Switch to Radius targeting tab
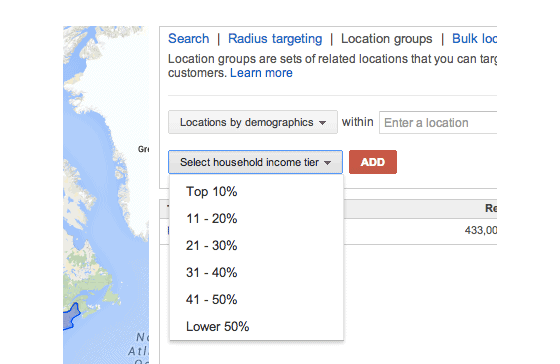 [275, 39]
